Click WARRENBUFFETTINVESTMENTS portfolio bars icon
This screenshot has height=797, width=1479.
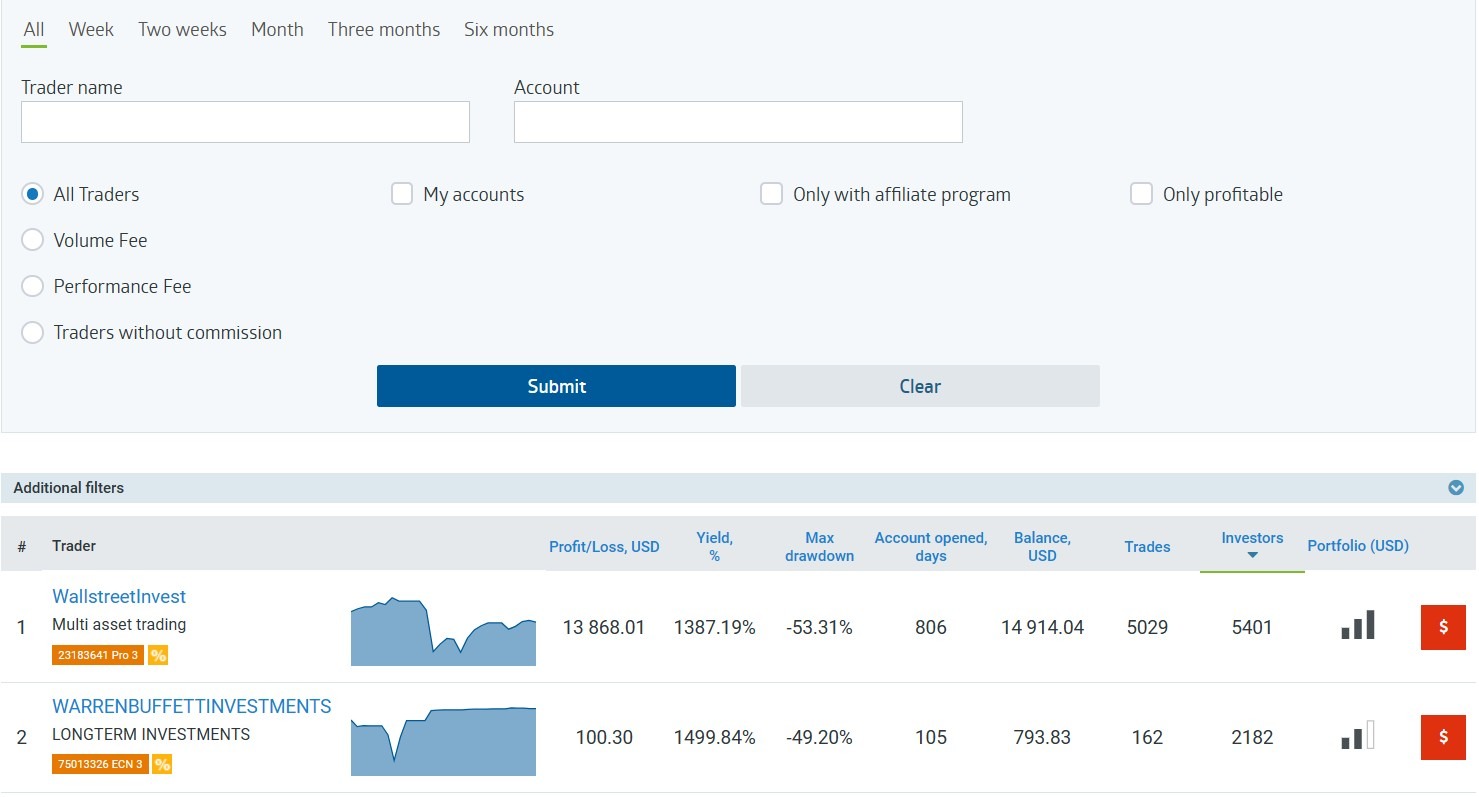pos(1358,736)
